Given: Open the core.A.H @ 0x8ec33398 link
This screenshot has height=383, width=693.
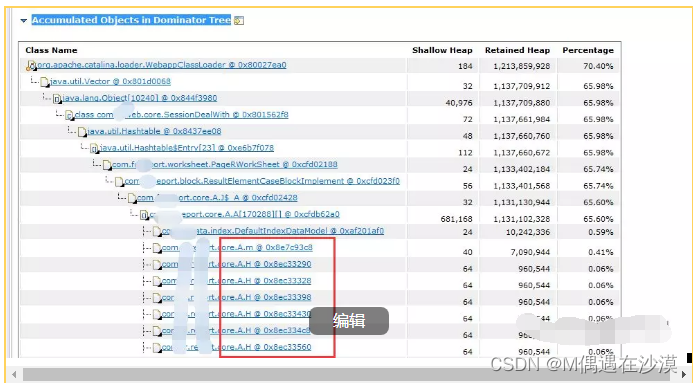Looking at the screenshot, I should (x=236, y=297).
